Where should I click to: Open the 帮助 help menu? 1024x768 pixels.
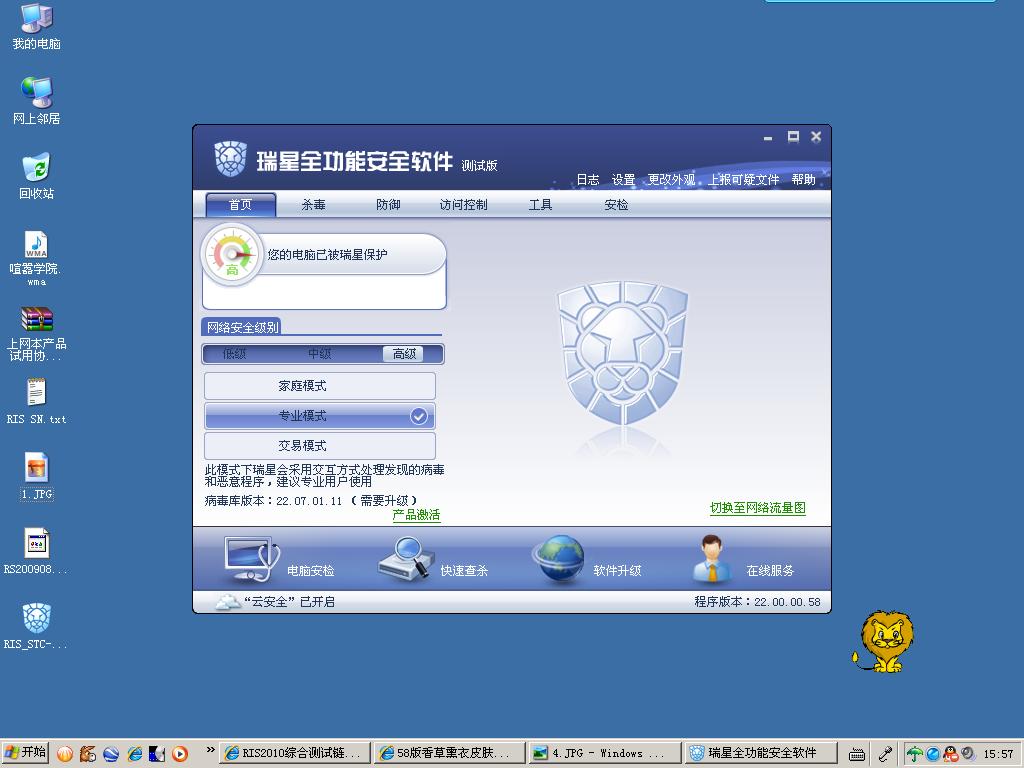point(803,180)
